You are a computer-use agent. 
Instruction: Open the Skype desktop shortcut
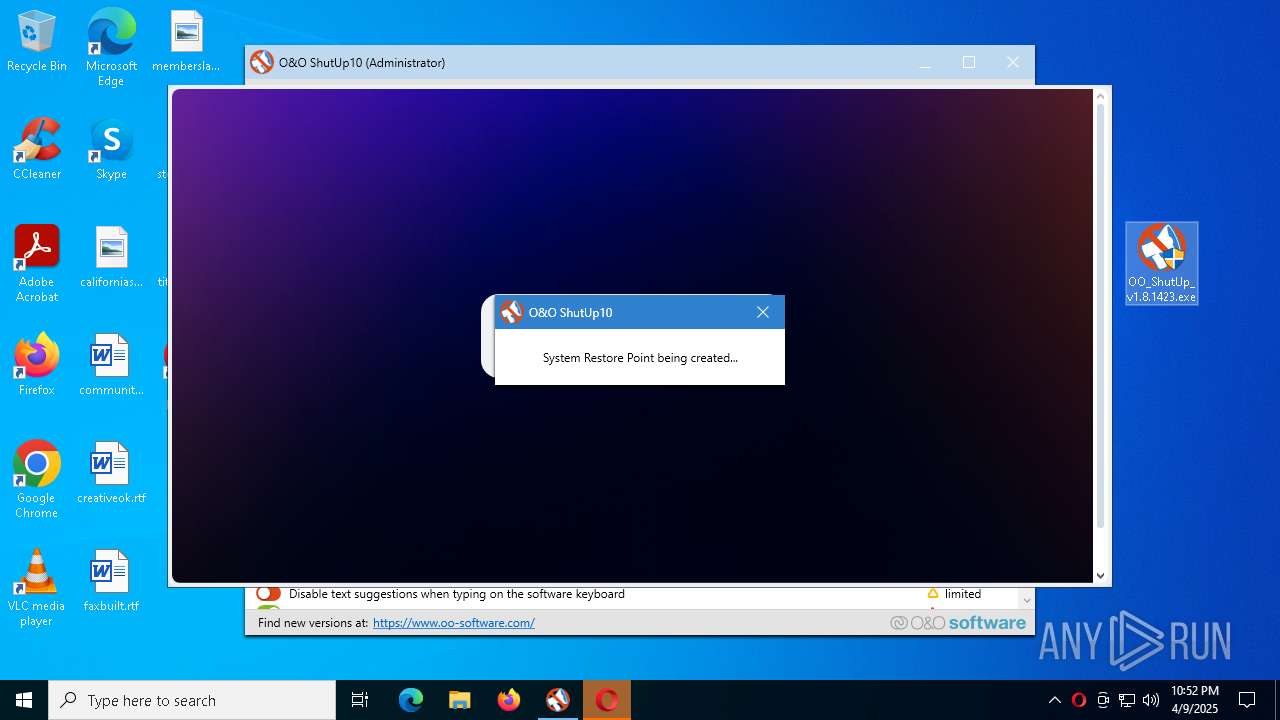tap(111, 149)
